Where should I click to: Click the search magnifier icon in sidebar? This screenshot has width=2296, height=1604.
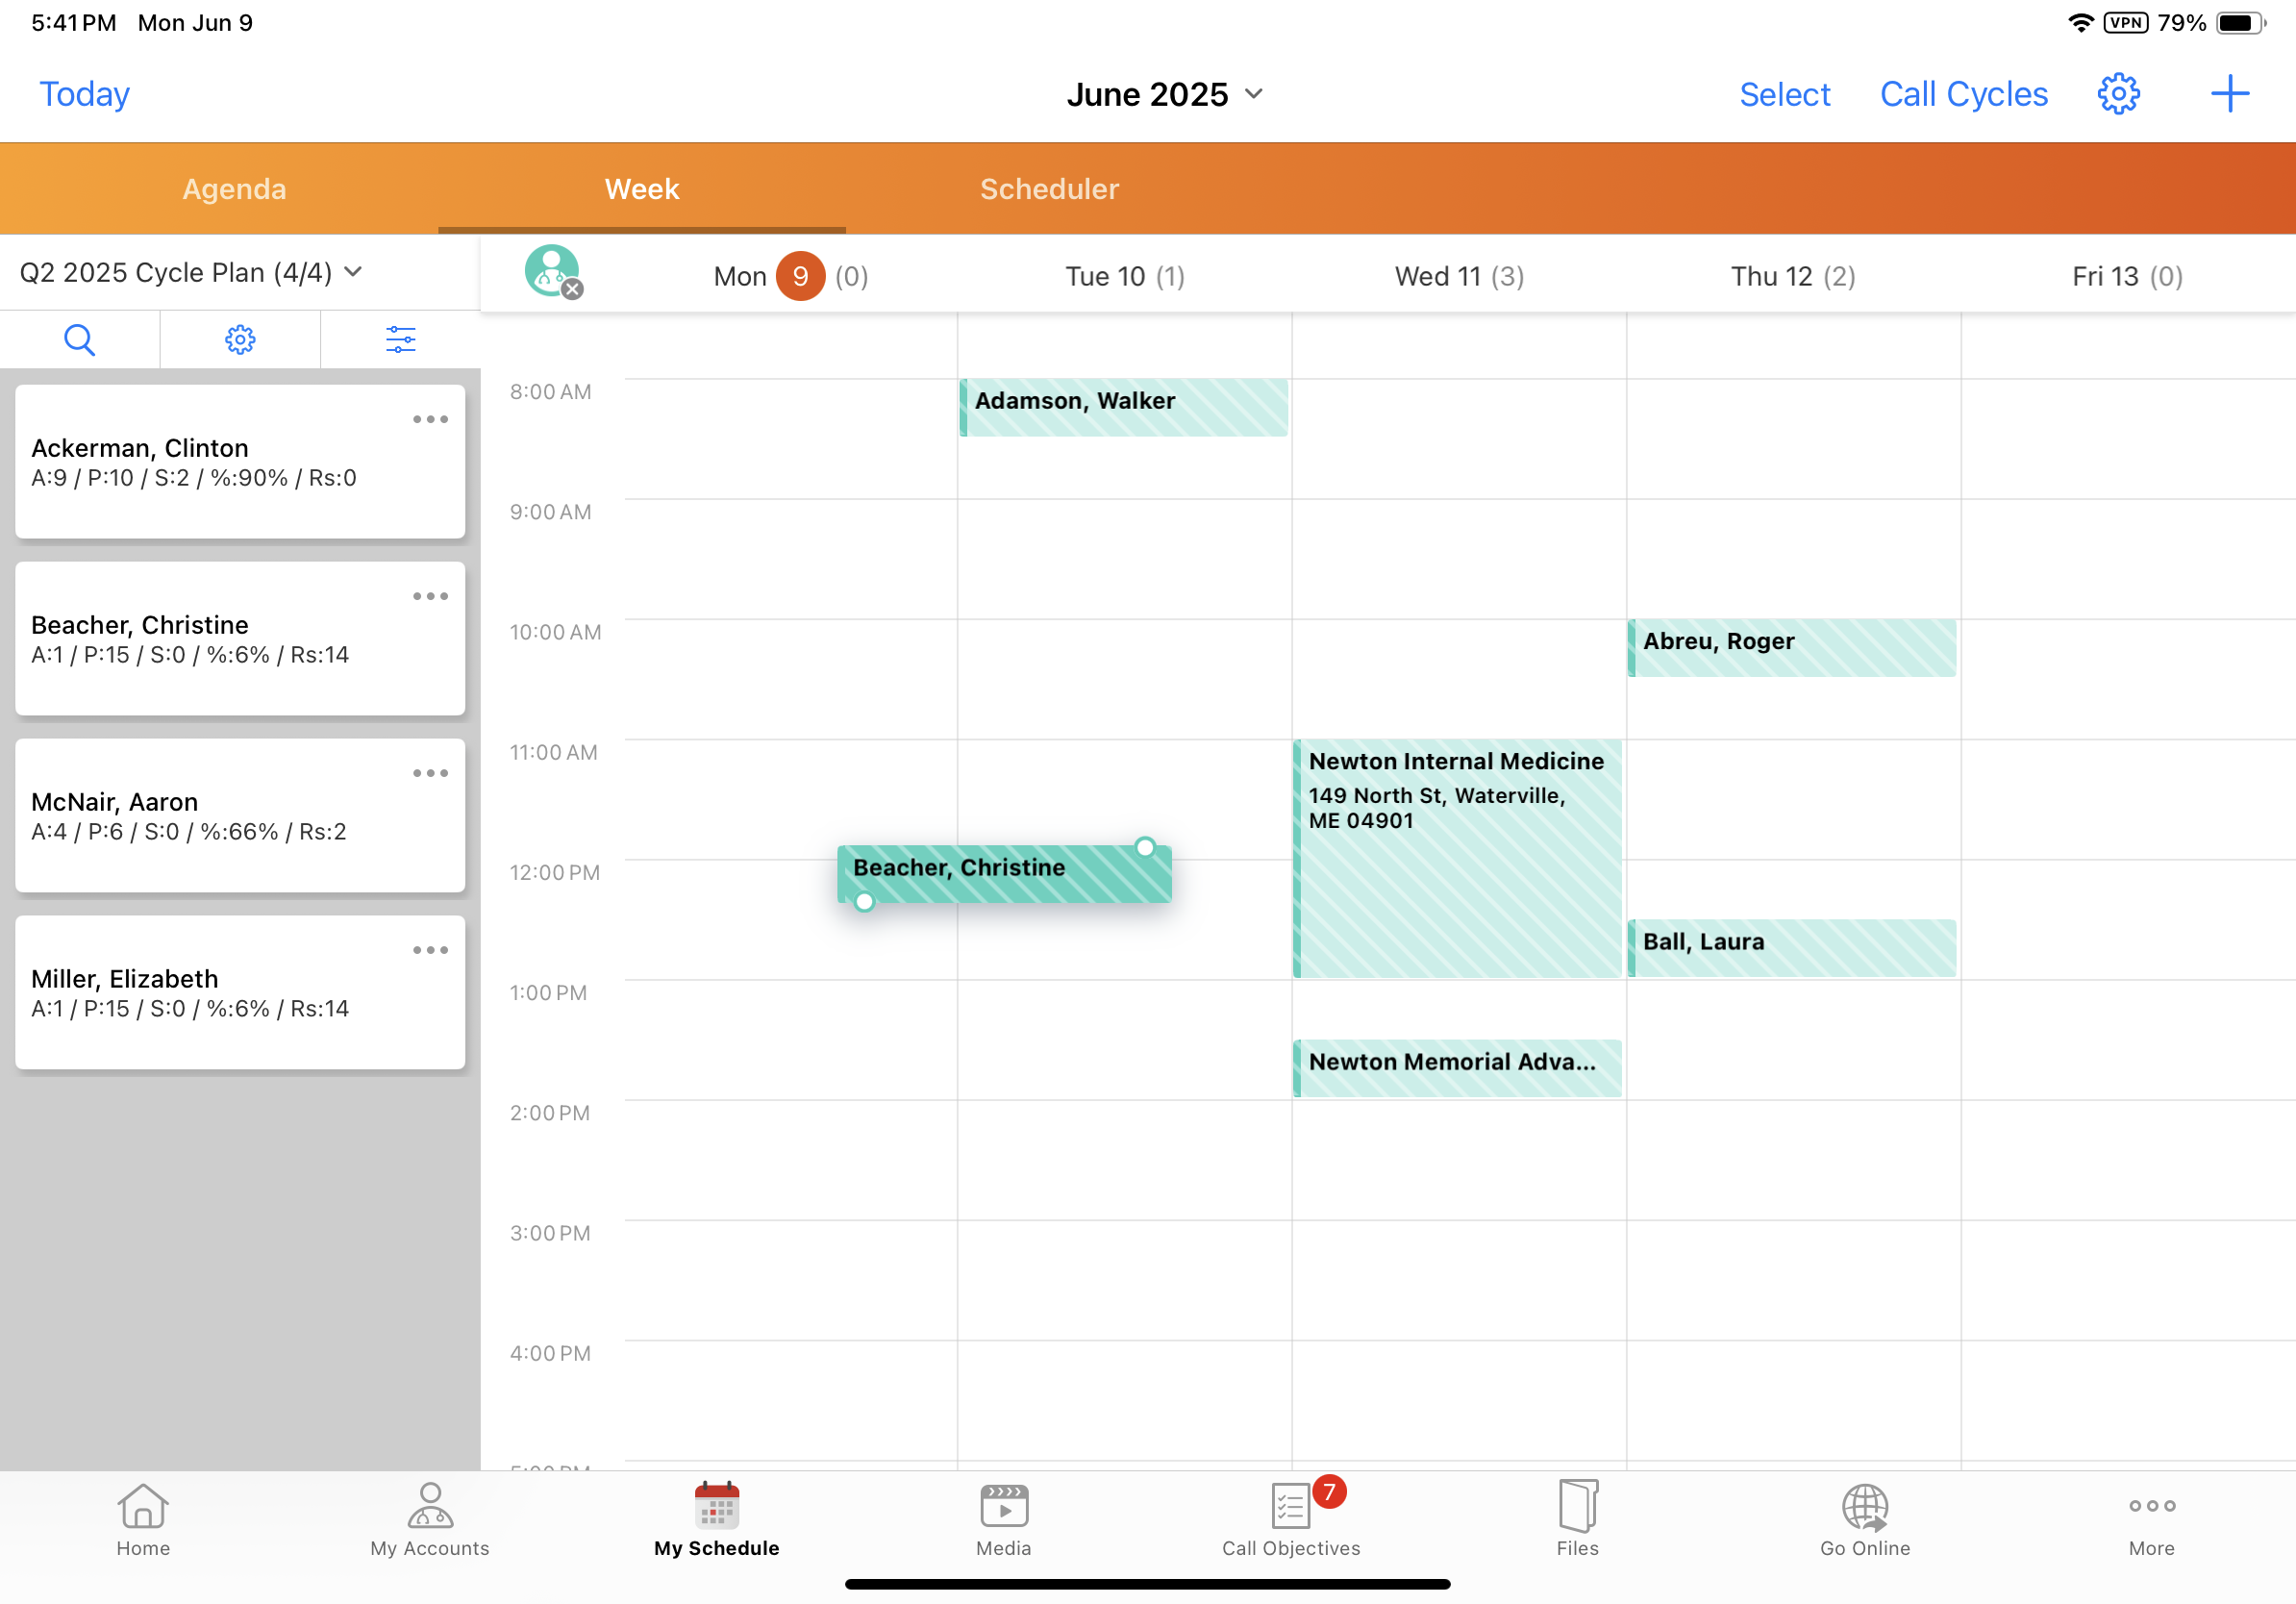(x=79, y=340)
